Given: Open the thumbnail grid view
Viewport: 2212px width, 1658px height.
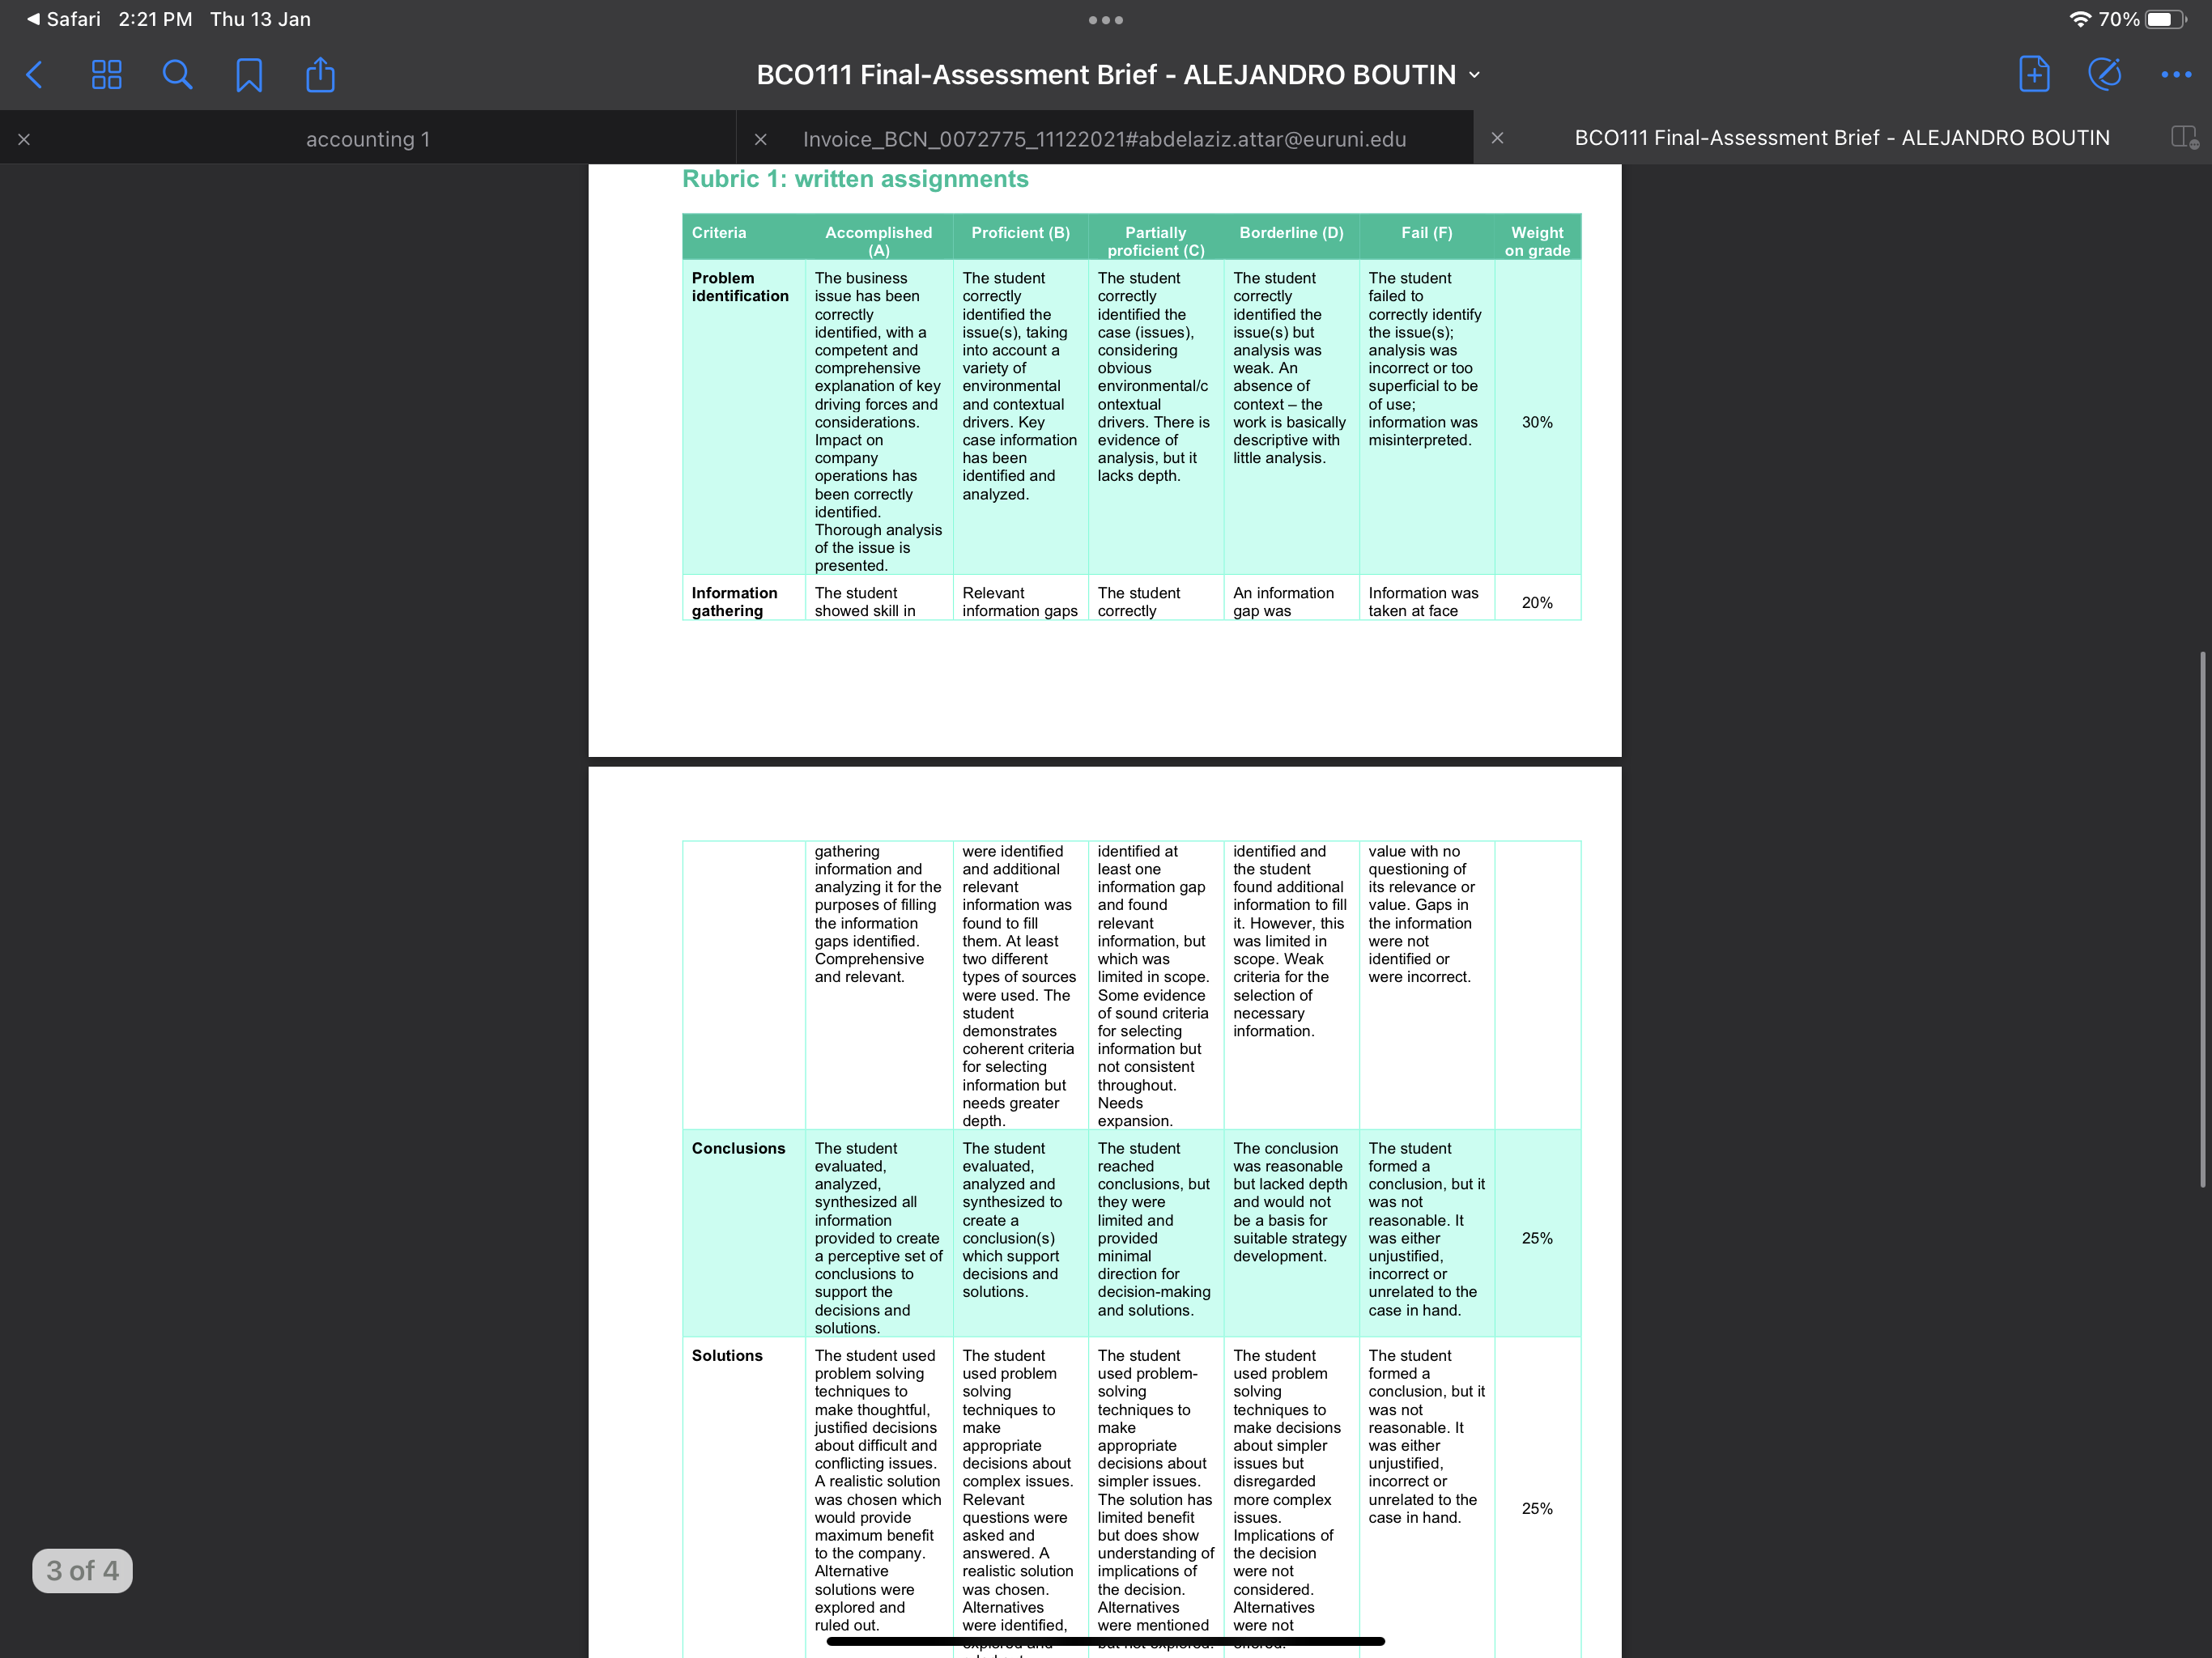Looking at the screenshot, I should 106,75.
